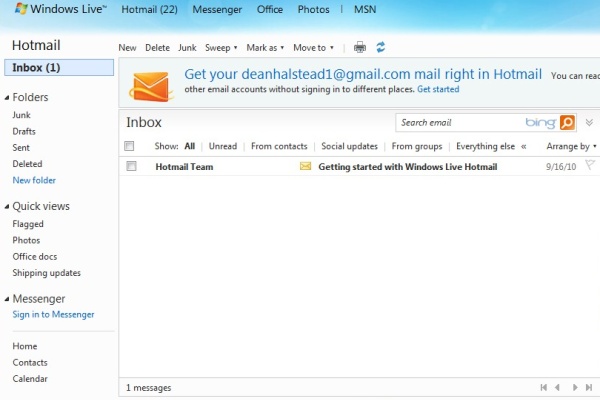The height and width of the screenshot is (400, 600).
Task: Filter by From contacts
Action: tap(279, 146)
